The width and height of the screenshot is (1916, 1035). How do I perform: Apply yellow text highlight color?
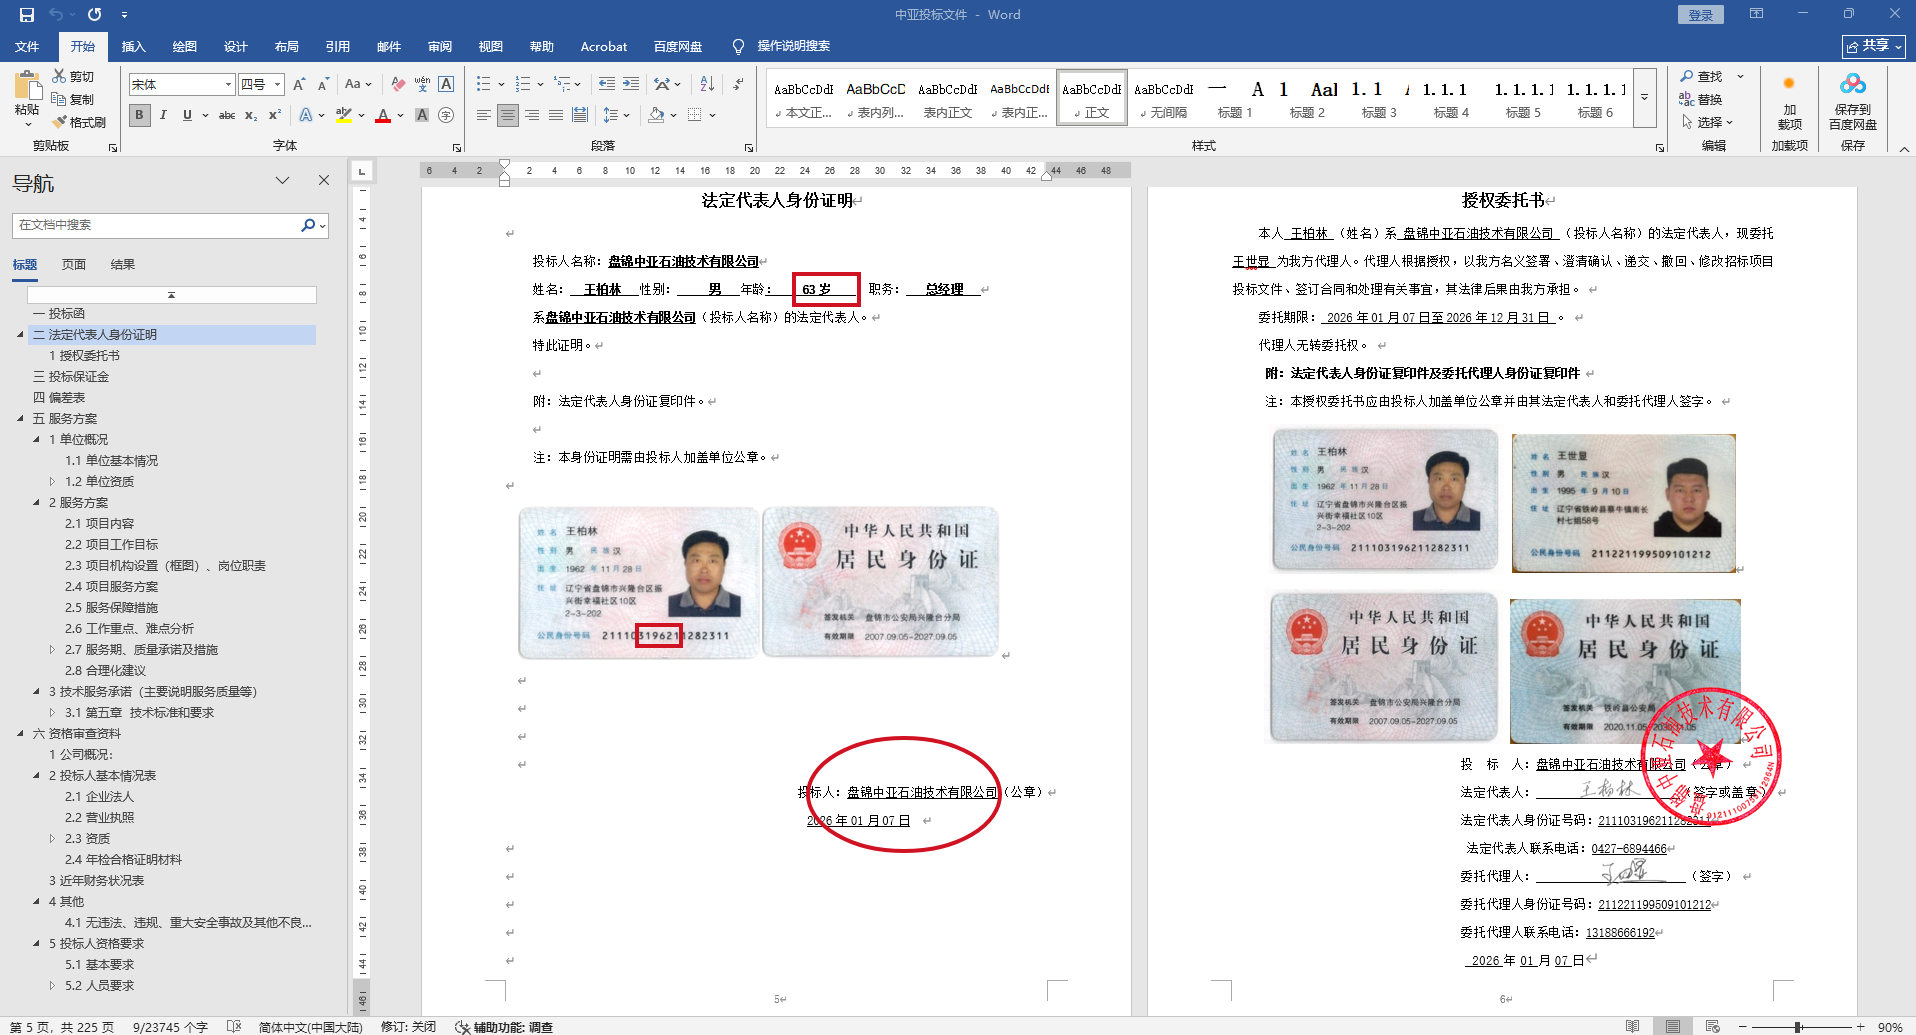tap(343, 115)
